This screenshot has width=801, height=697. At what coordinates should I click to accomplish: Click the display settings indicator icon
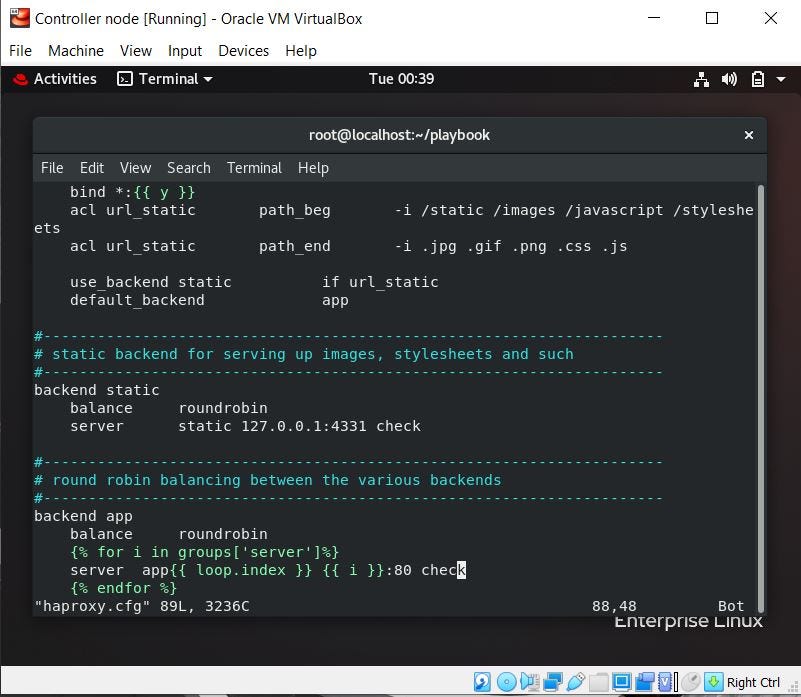622,682
